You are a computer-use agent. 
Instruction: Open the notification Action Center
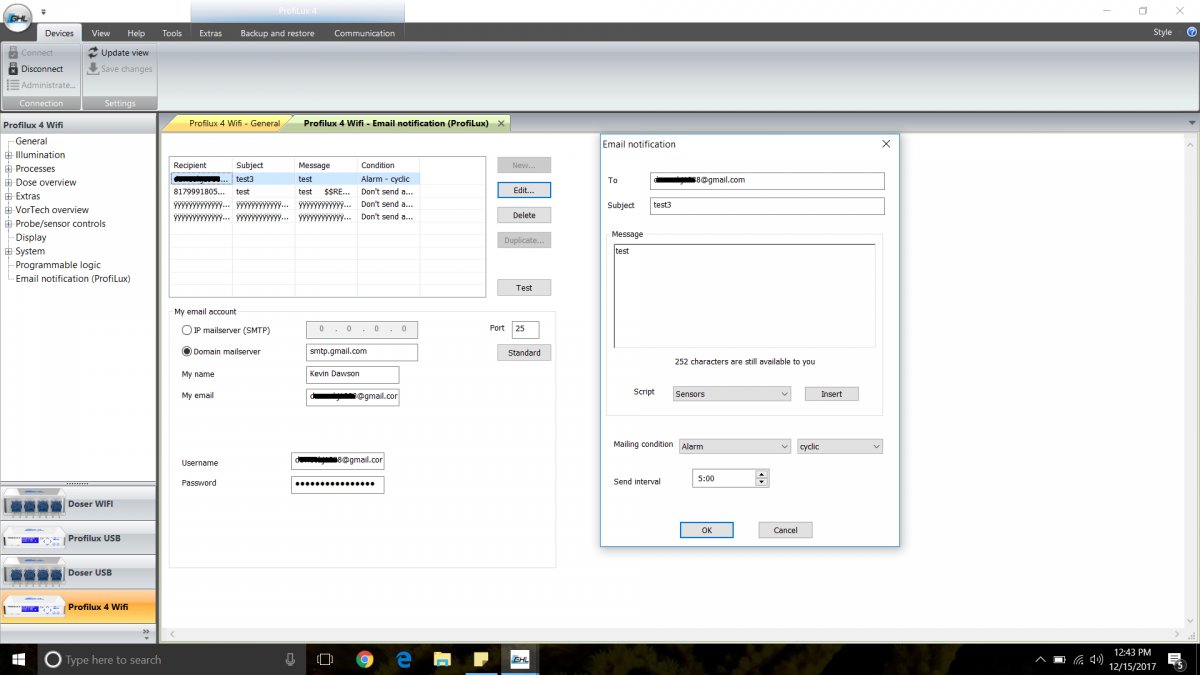pyautogui.click(x=1177, y=660)
